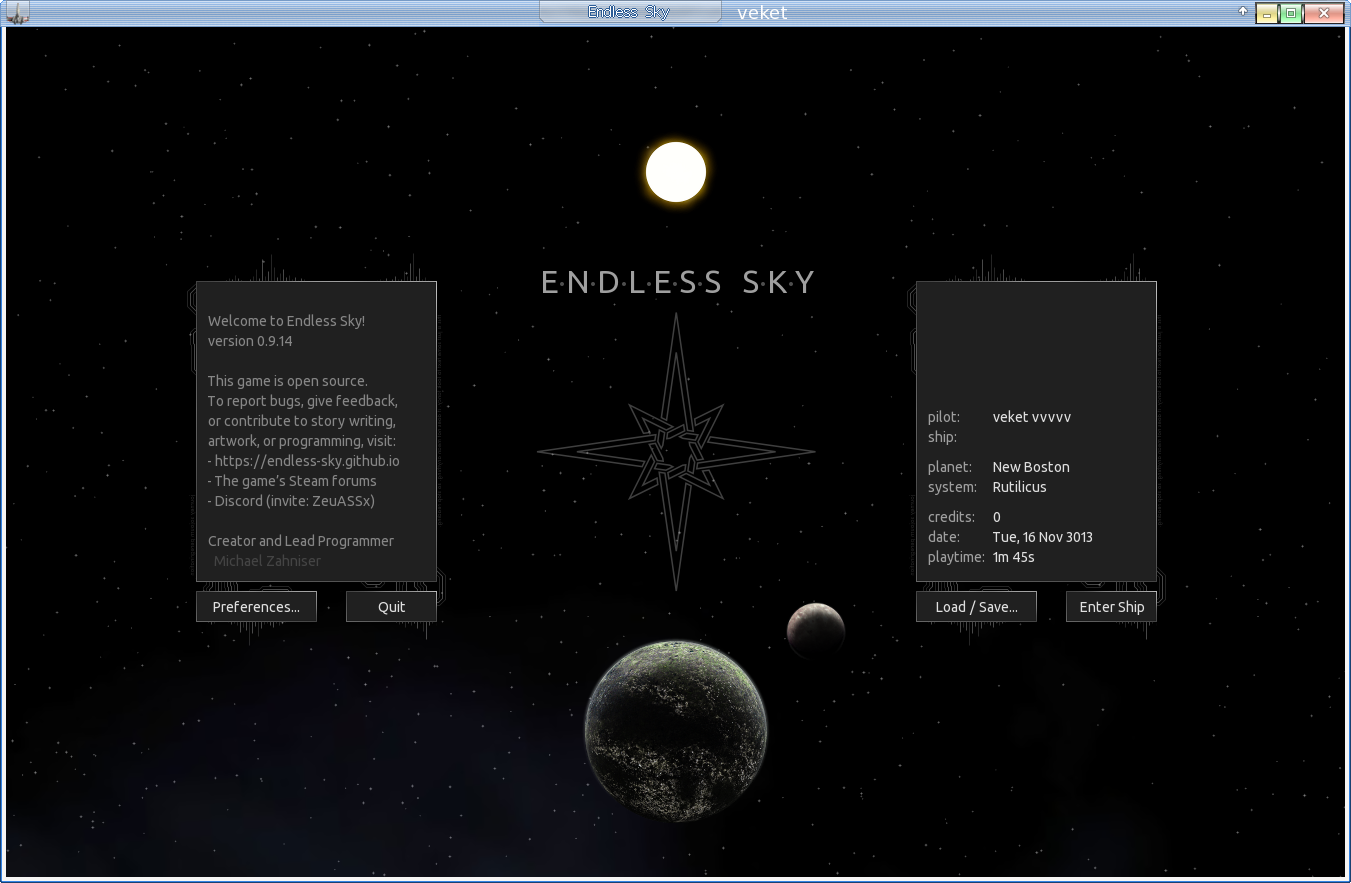
Task: Click the planet value 'New Boston'
Action: pos(1031,467)
